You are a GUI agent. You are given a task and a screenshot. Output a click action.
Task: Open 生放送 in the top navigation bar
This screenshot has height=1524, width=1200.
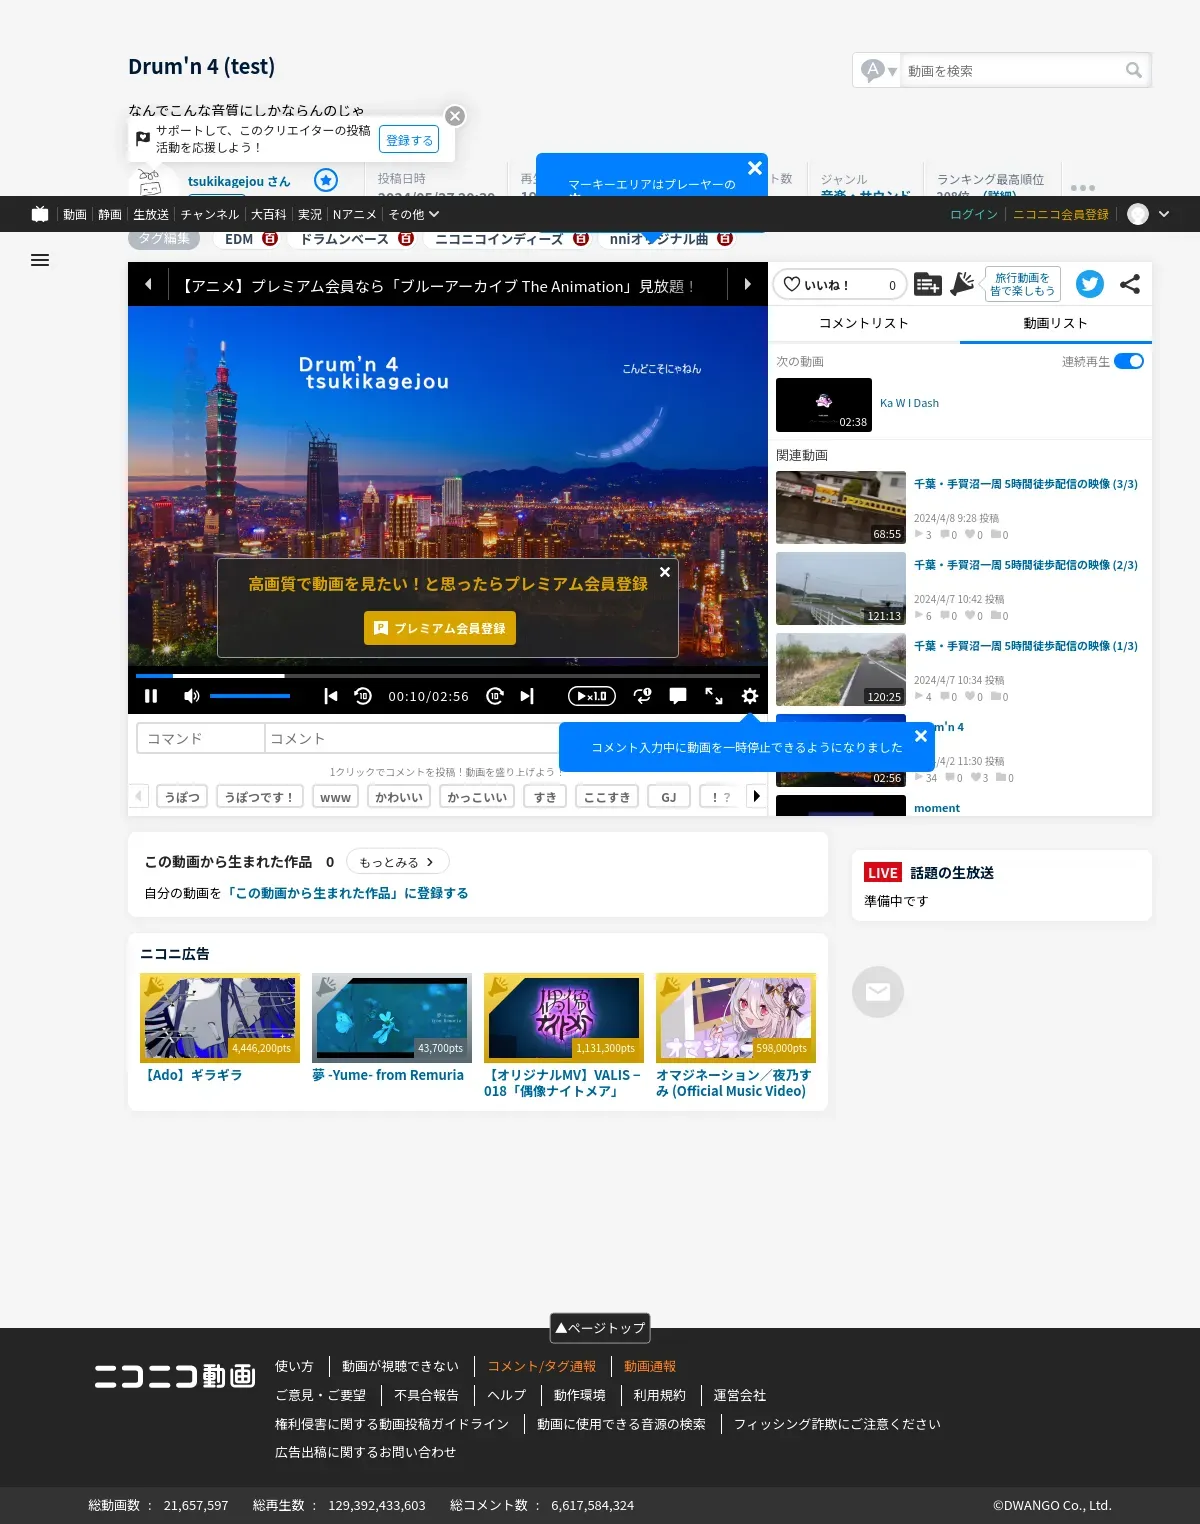(151, 214)
